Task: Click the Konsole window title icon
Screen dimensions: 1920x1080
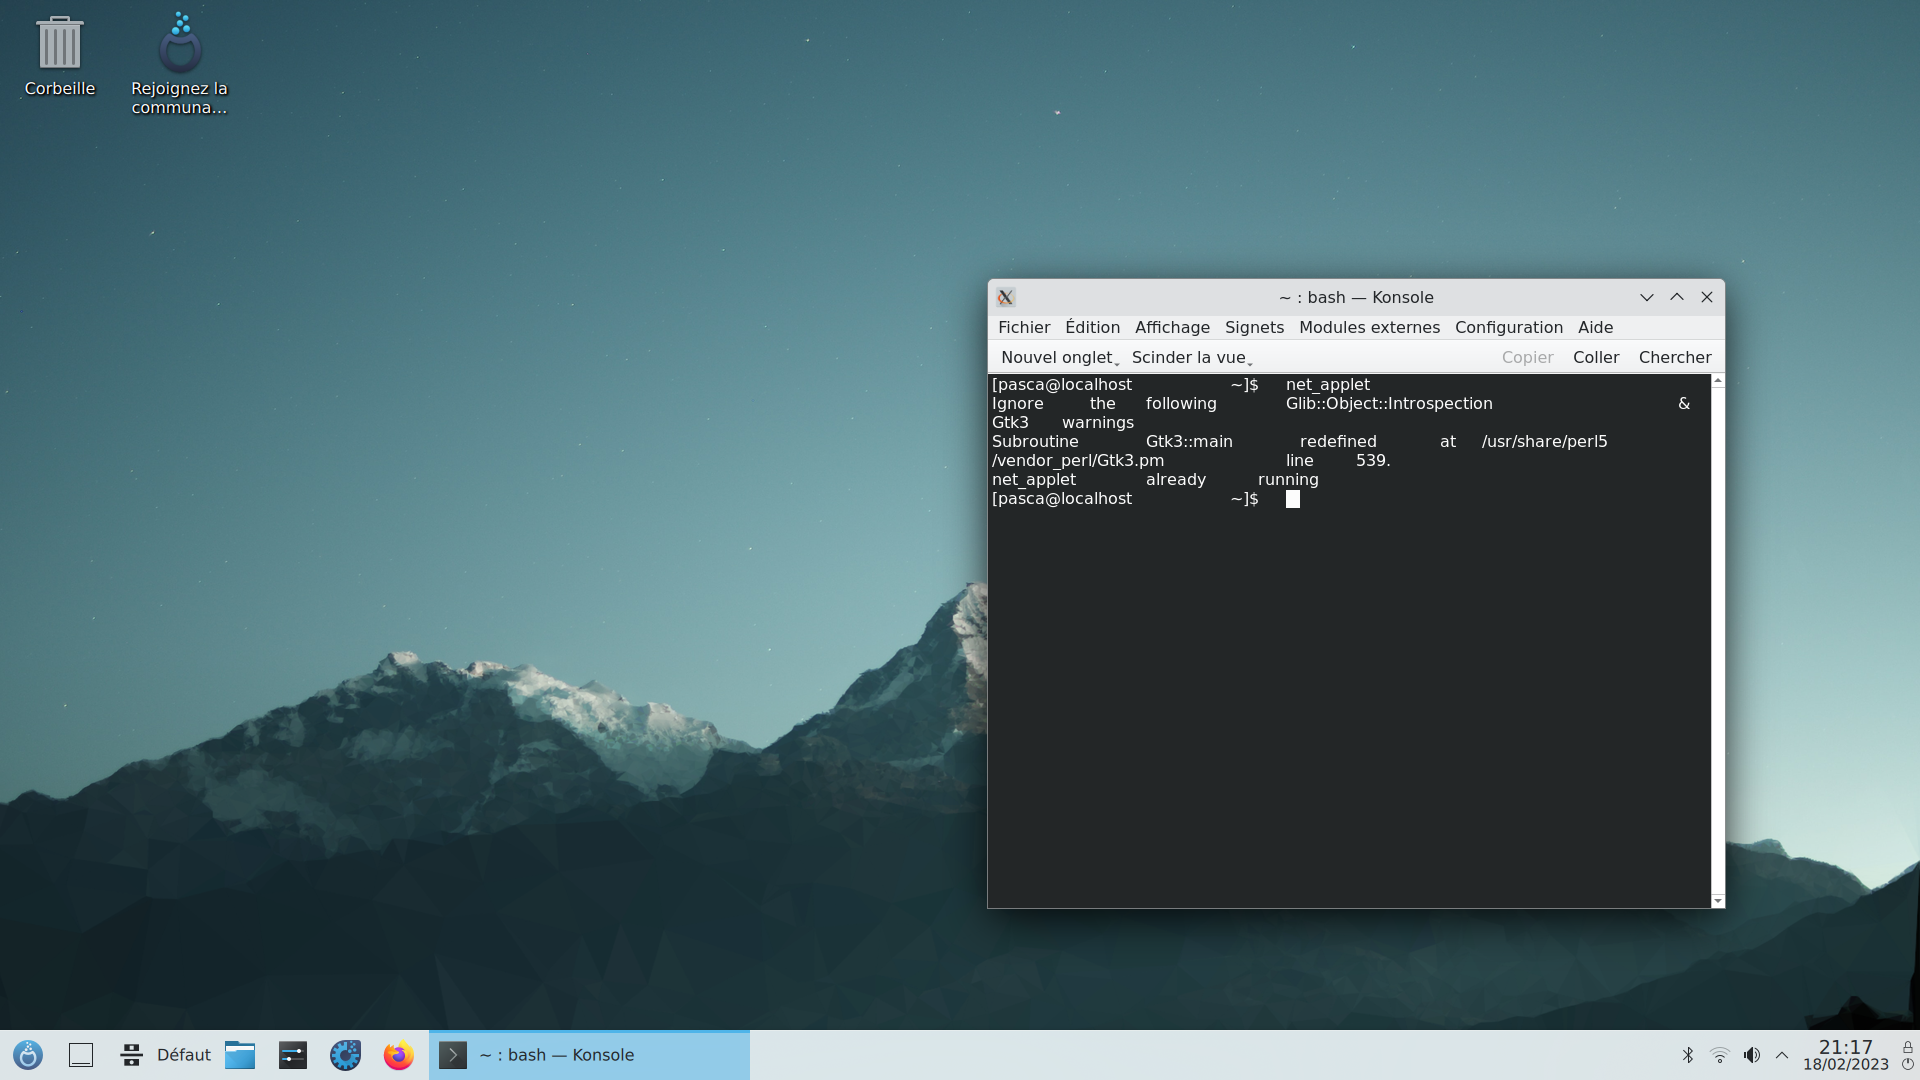Action: pyautogui.click(x=1006, y=297)
